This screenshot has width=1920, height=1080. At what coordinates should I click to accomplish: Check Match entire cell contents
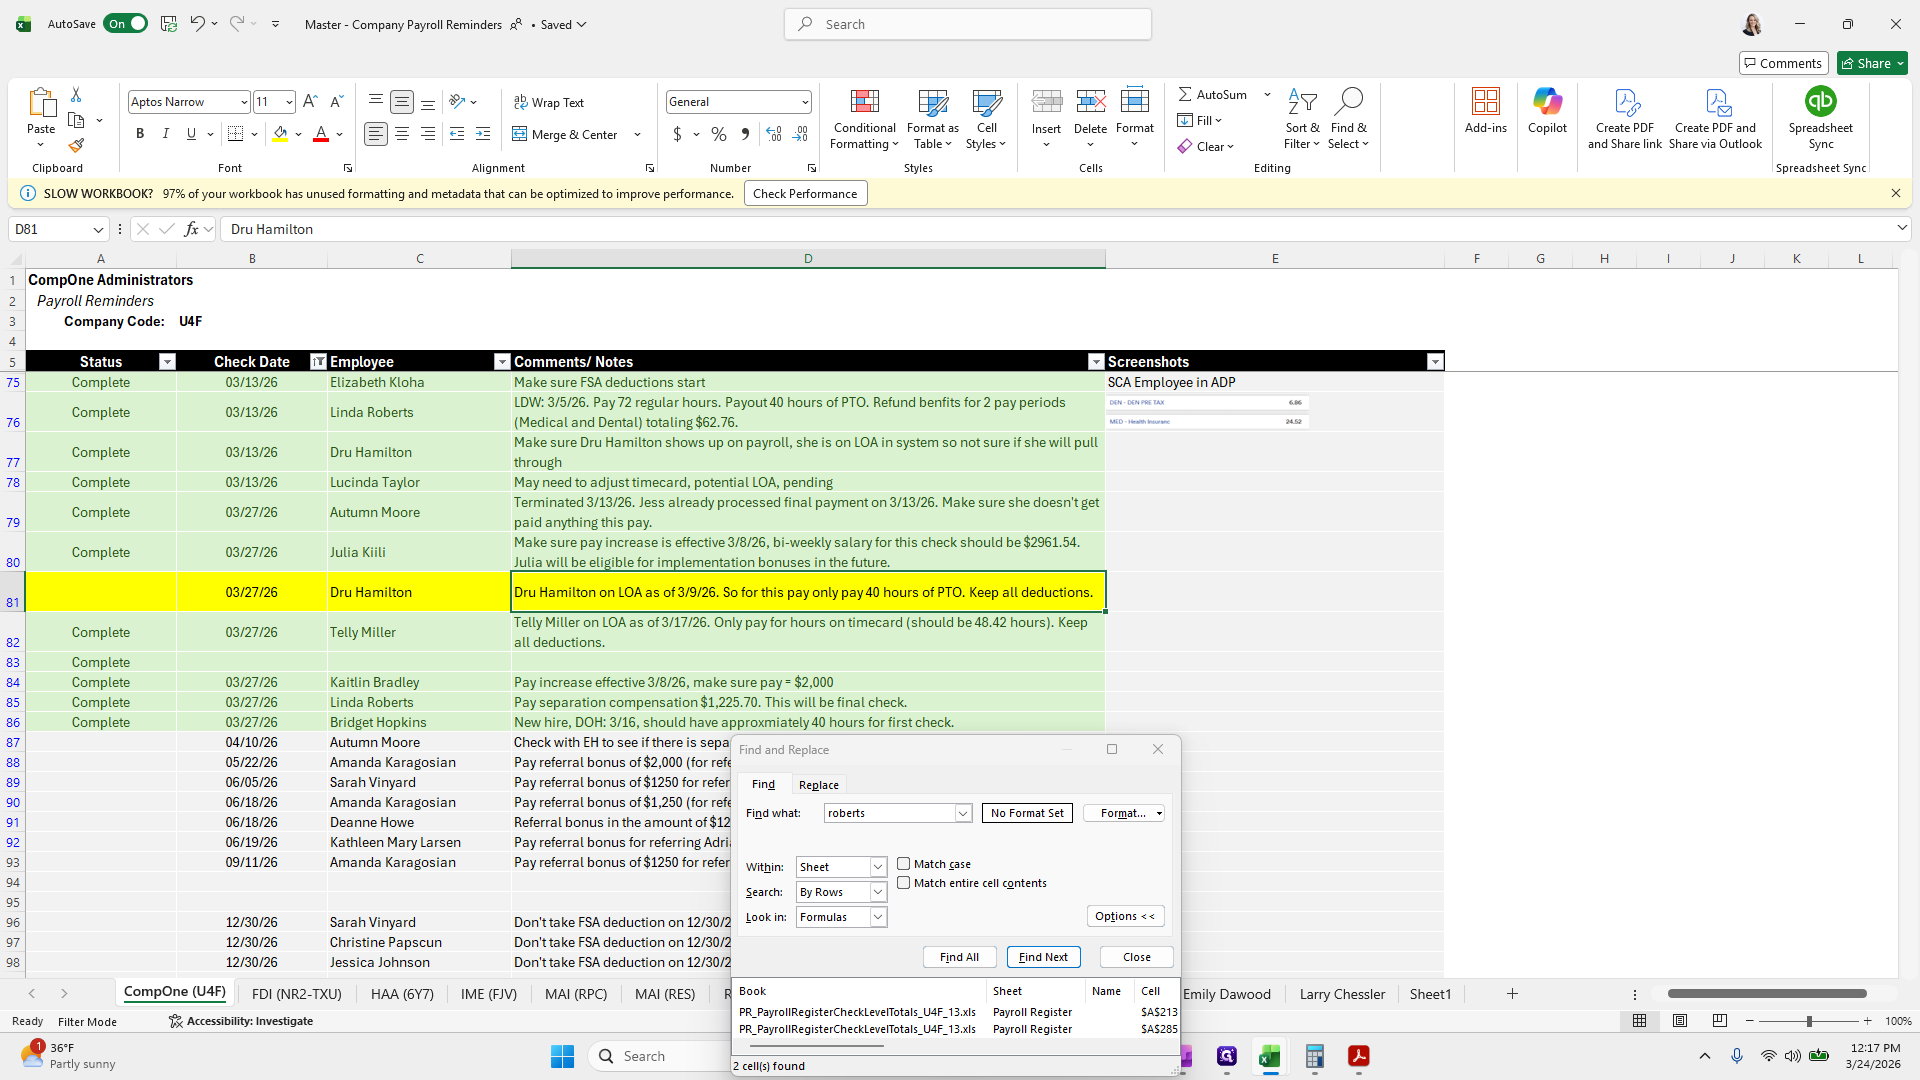904,883
